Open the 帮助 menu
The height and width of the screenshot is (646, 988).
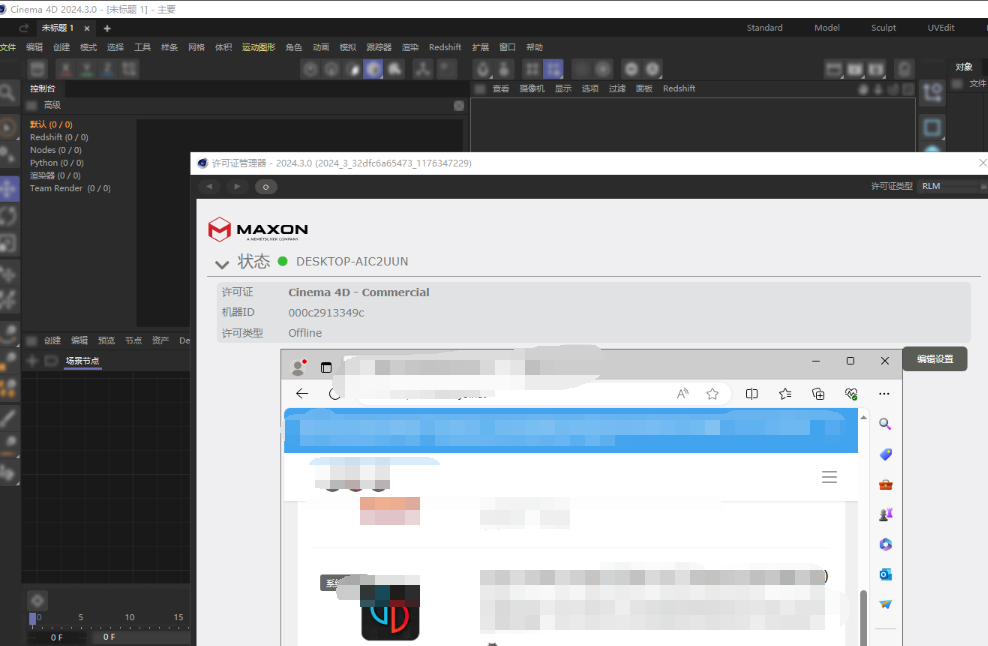534,47
